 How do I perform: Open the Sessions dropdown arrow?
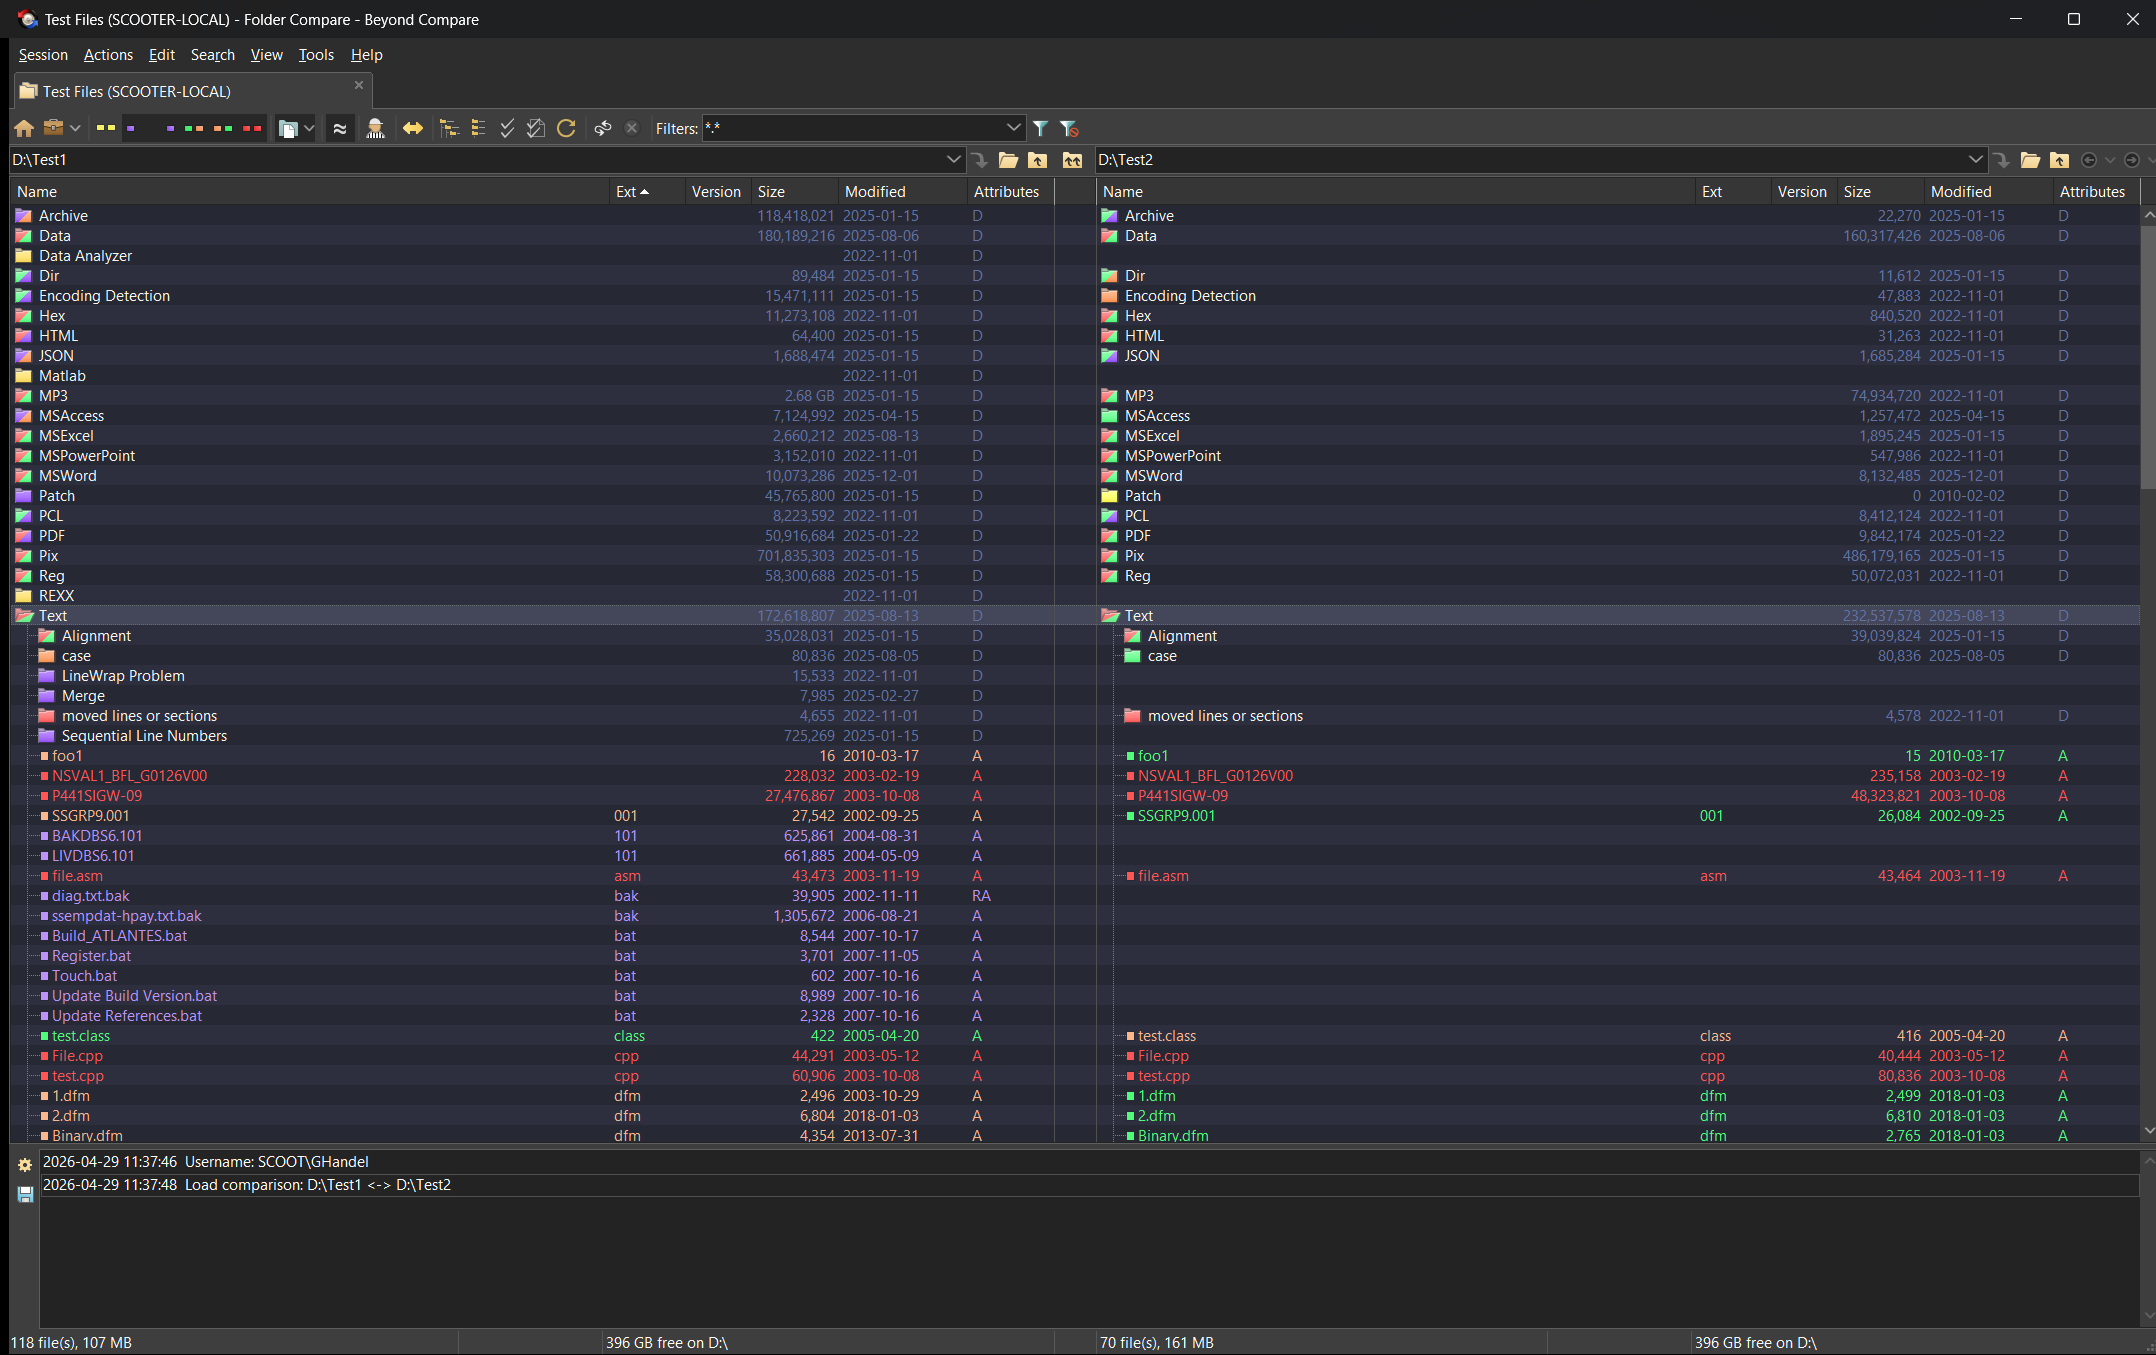(75, 128)
